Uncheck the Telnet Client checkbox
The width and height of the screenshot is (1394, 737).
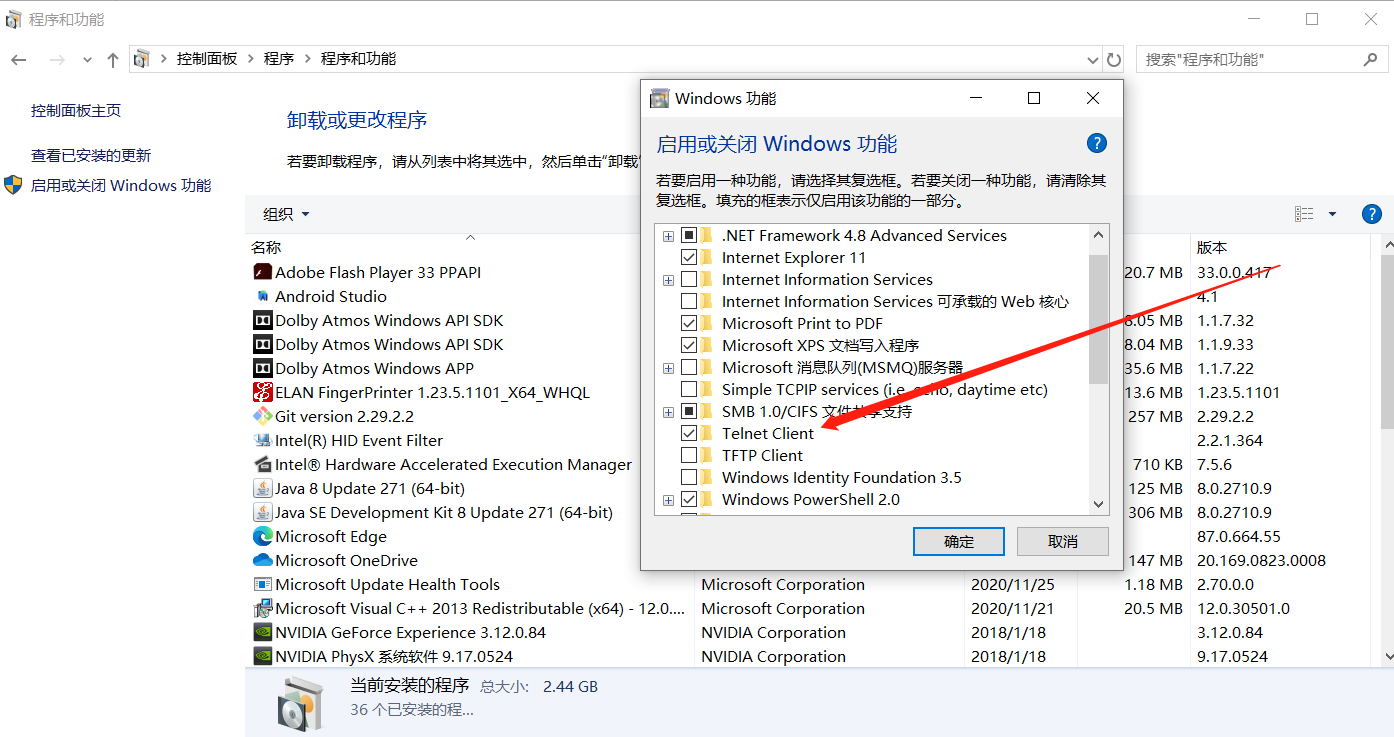(689, 434)
